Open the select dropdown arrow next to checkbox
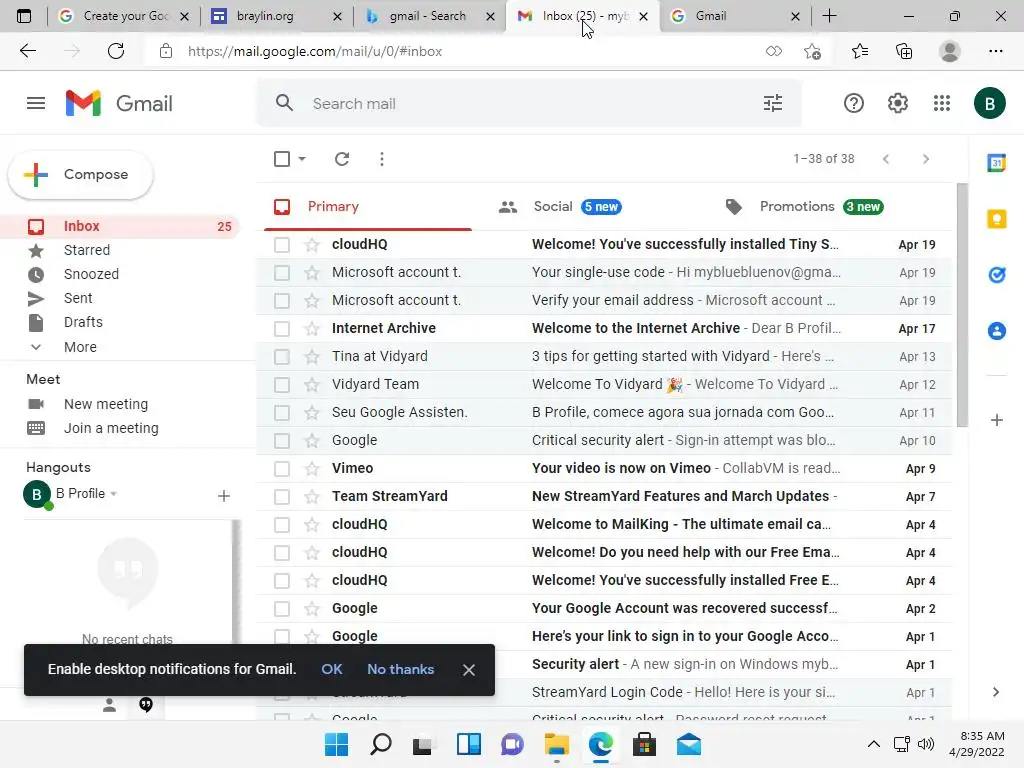The image size is (1024, 768). [302, 159]
